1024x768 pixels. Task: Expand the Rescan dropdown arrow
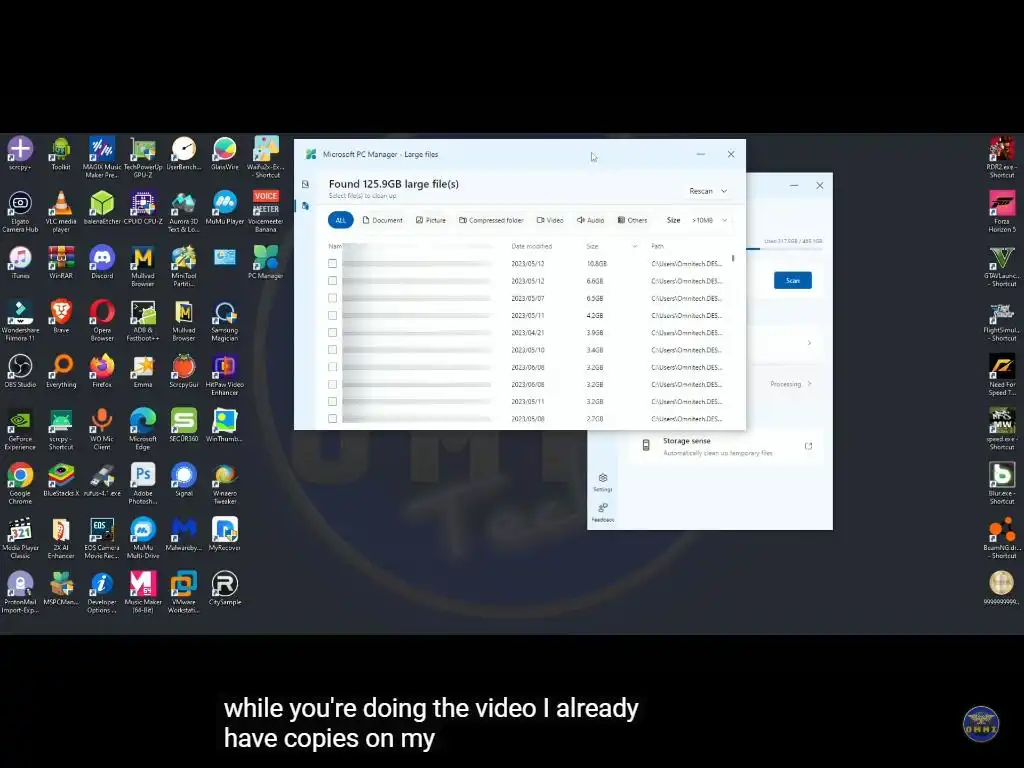coord(724,191)
